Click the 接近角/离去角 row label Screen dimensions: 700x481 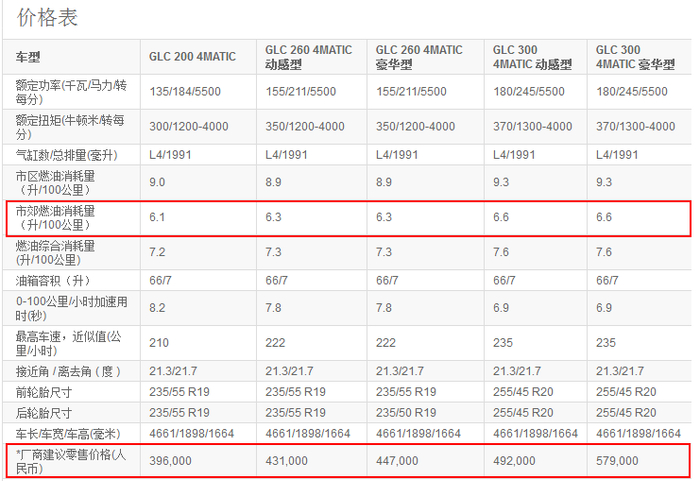[68, 371]
